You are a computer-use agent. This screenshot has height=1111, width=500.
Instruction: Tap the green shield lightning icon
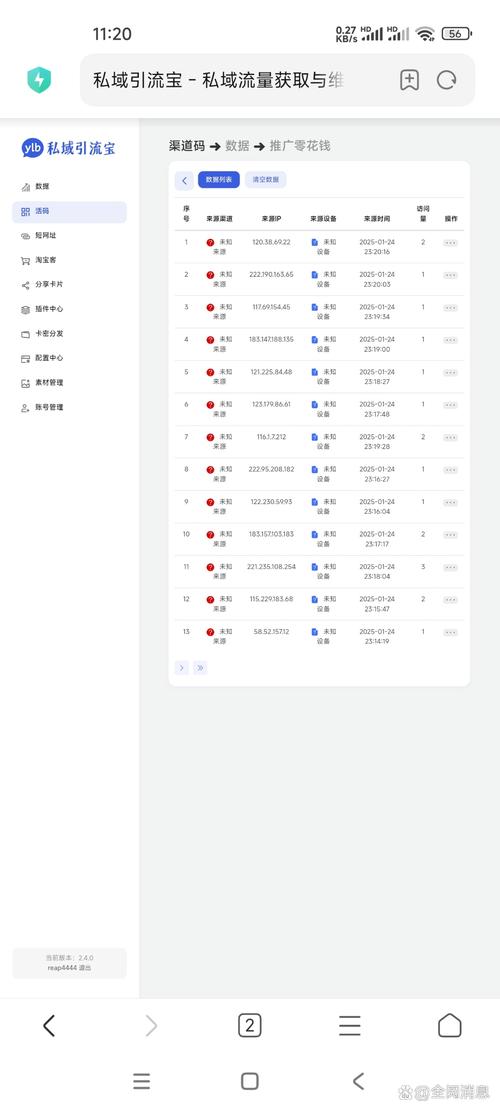[x=39, y=80]
